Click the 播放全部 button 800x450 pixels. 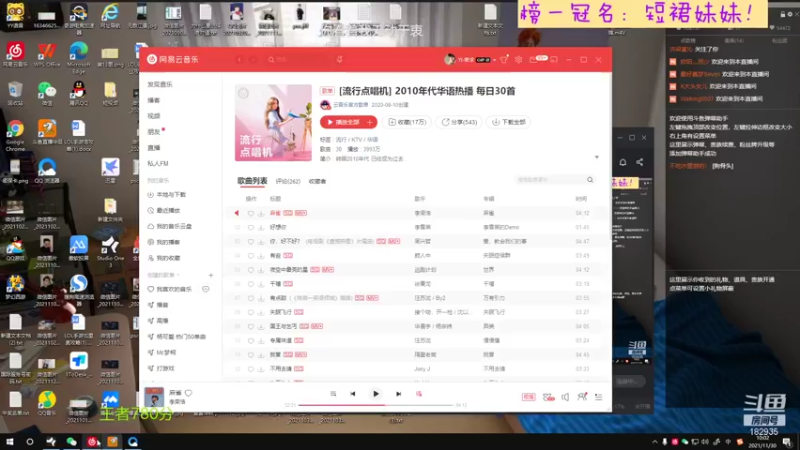pyautogui.click(x=342, y=122)
